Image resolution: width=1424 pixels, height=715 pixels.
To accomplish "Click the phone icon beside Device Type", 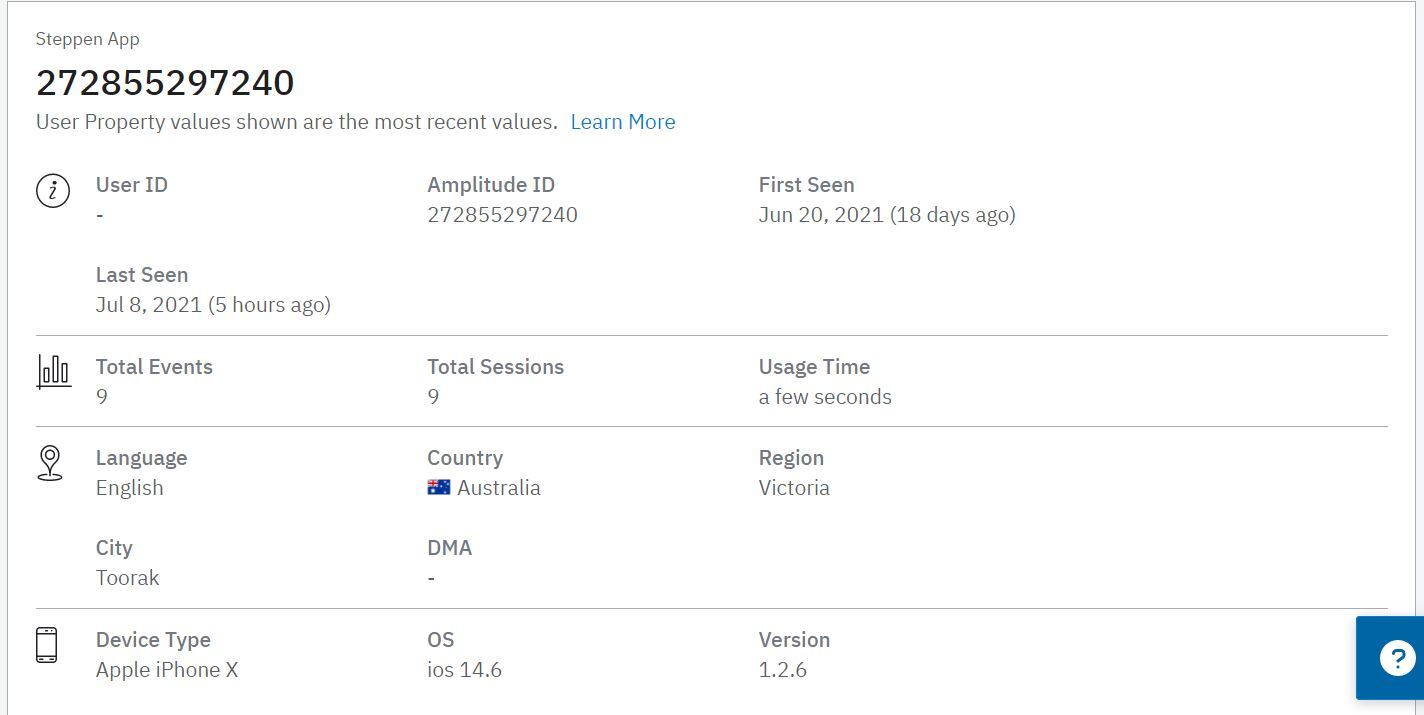I will (x=47, y=645).
